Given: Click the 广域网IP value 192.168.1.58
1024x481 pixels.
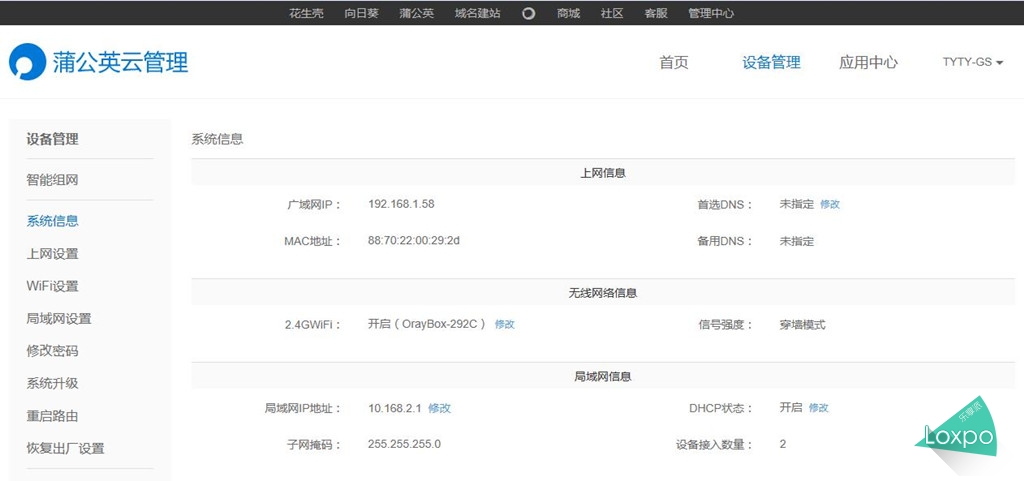Looking at the screenshot, I should pos(401,204).
